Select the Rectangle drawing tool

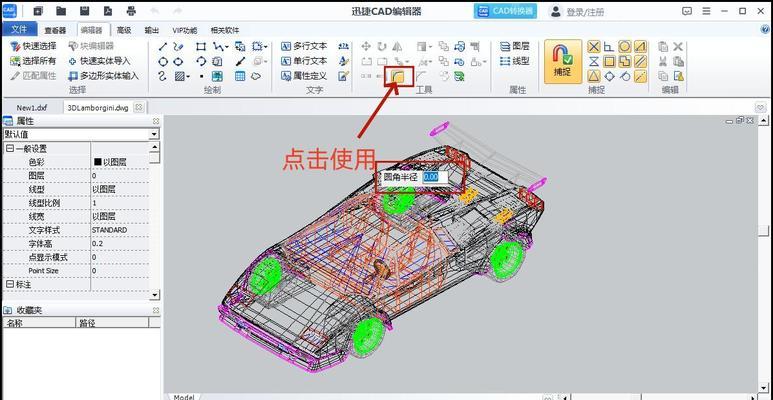tap(201, 46)
